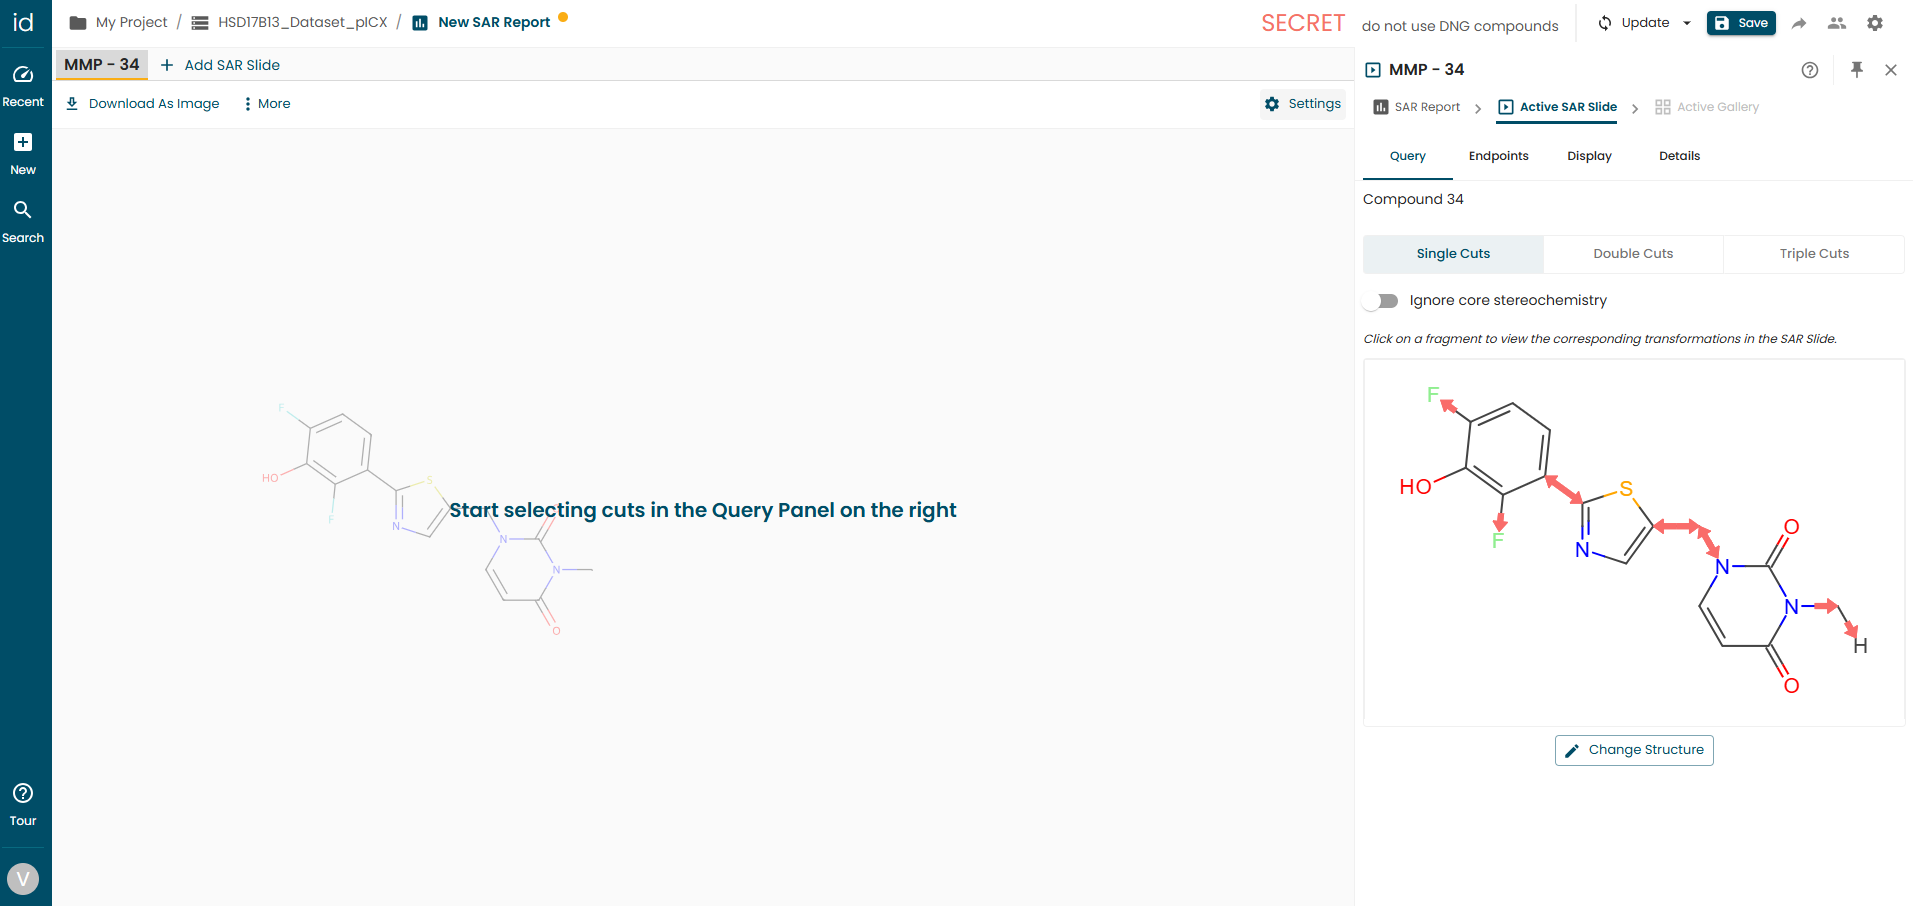
Task: Switch to the Endpoints tab
Action: [1498, 156]
